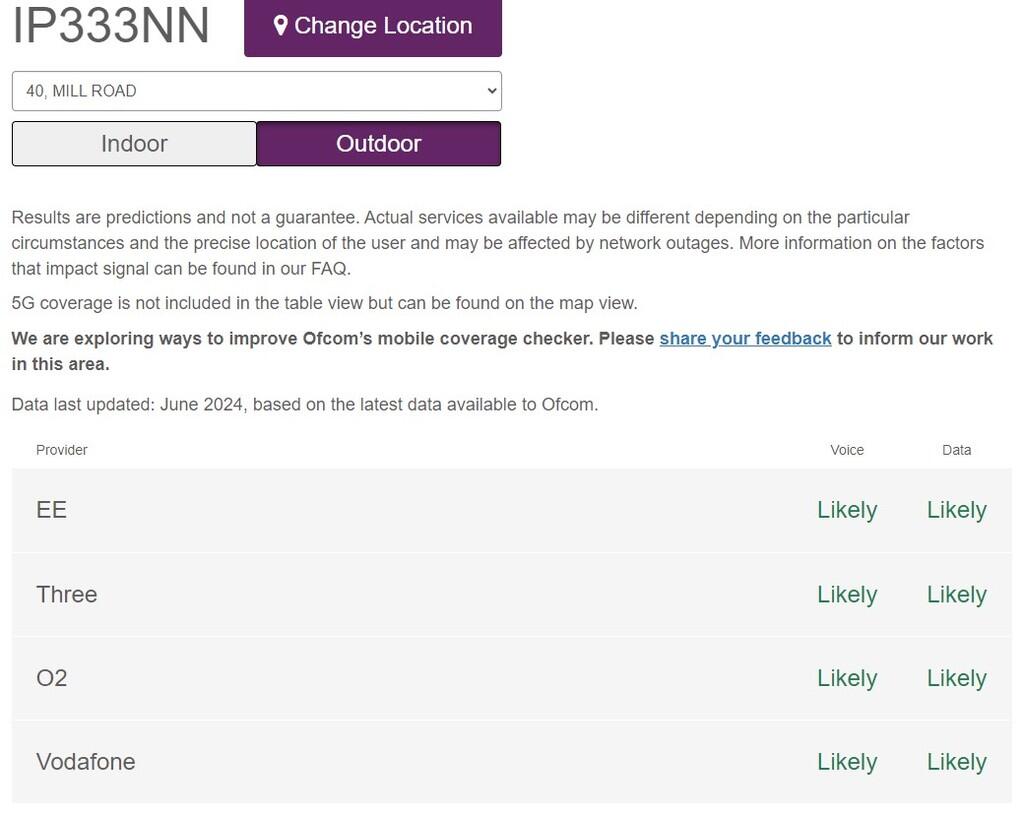Image resolution: width=1024 pixels, height=816 pixels.
Task: Click the map pin icon beside Change Location
Action: point(281,26)
